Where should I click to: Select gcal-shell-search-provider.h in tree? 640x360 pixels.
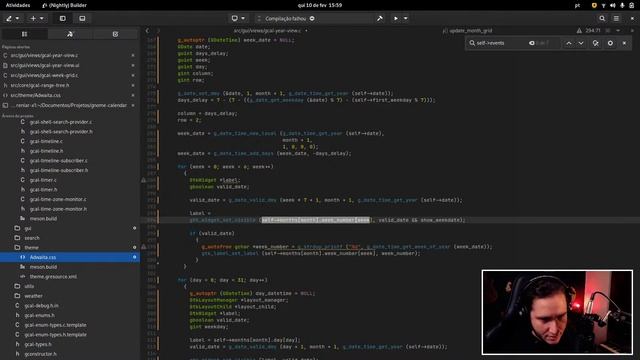pos(61,132)
